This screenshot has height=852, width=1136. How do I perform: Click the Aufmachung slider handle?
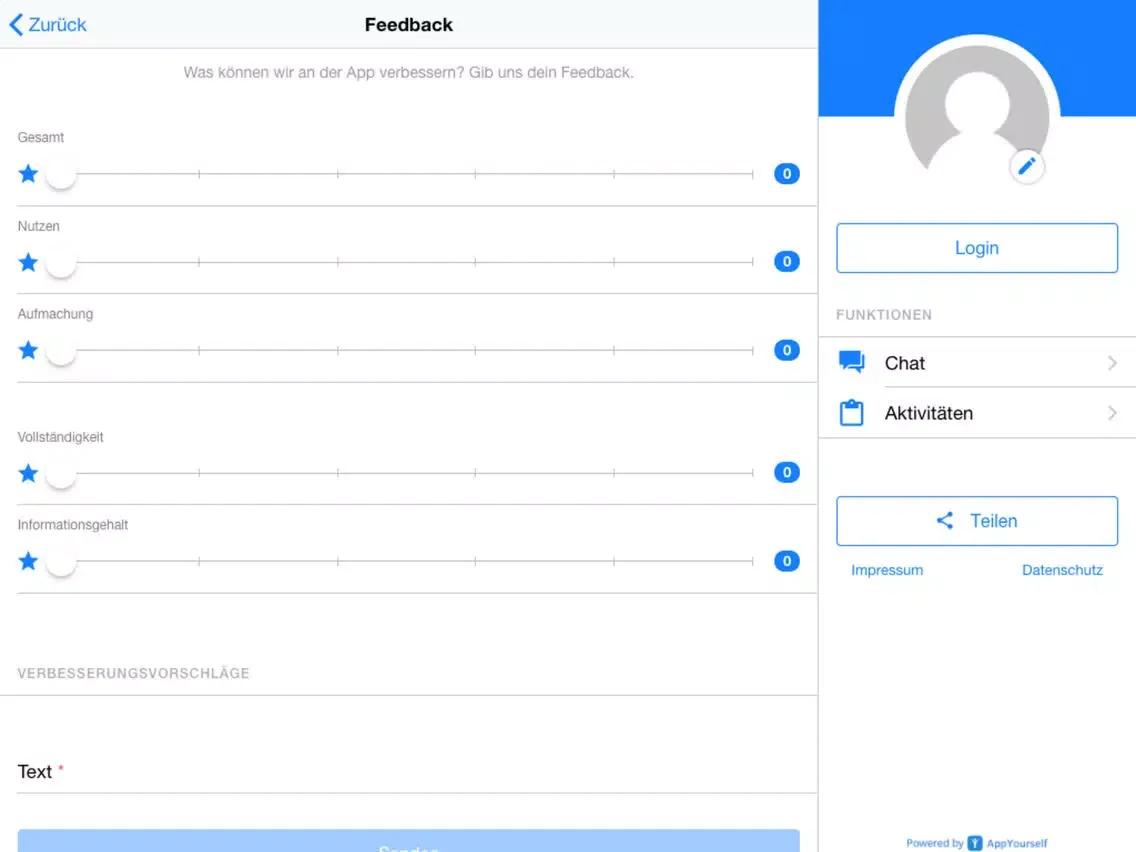61,351
